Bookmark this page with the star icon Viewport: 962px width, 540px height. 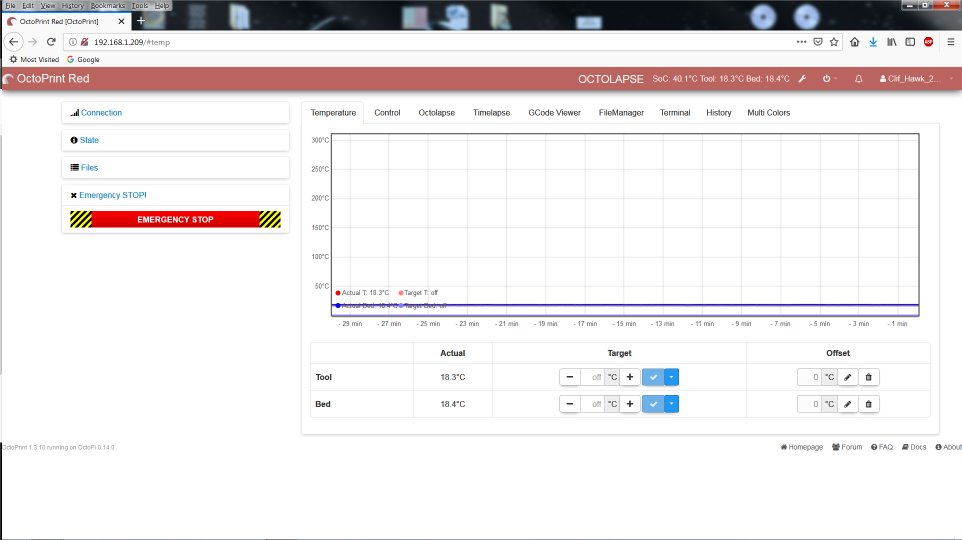[833, 42]
